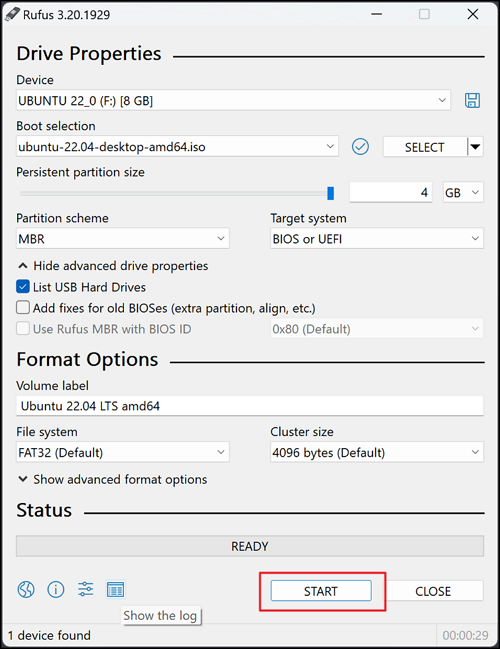
Task: Expand Show advanced format options
Action: point(112,479)
